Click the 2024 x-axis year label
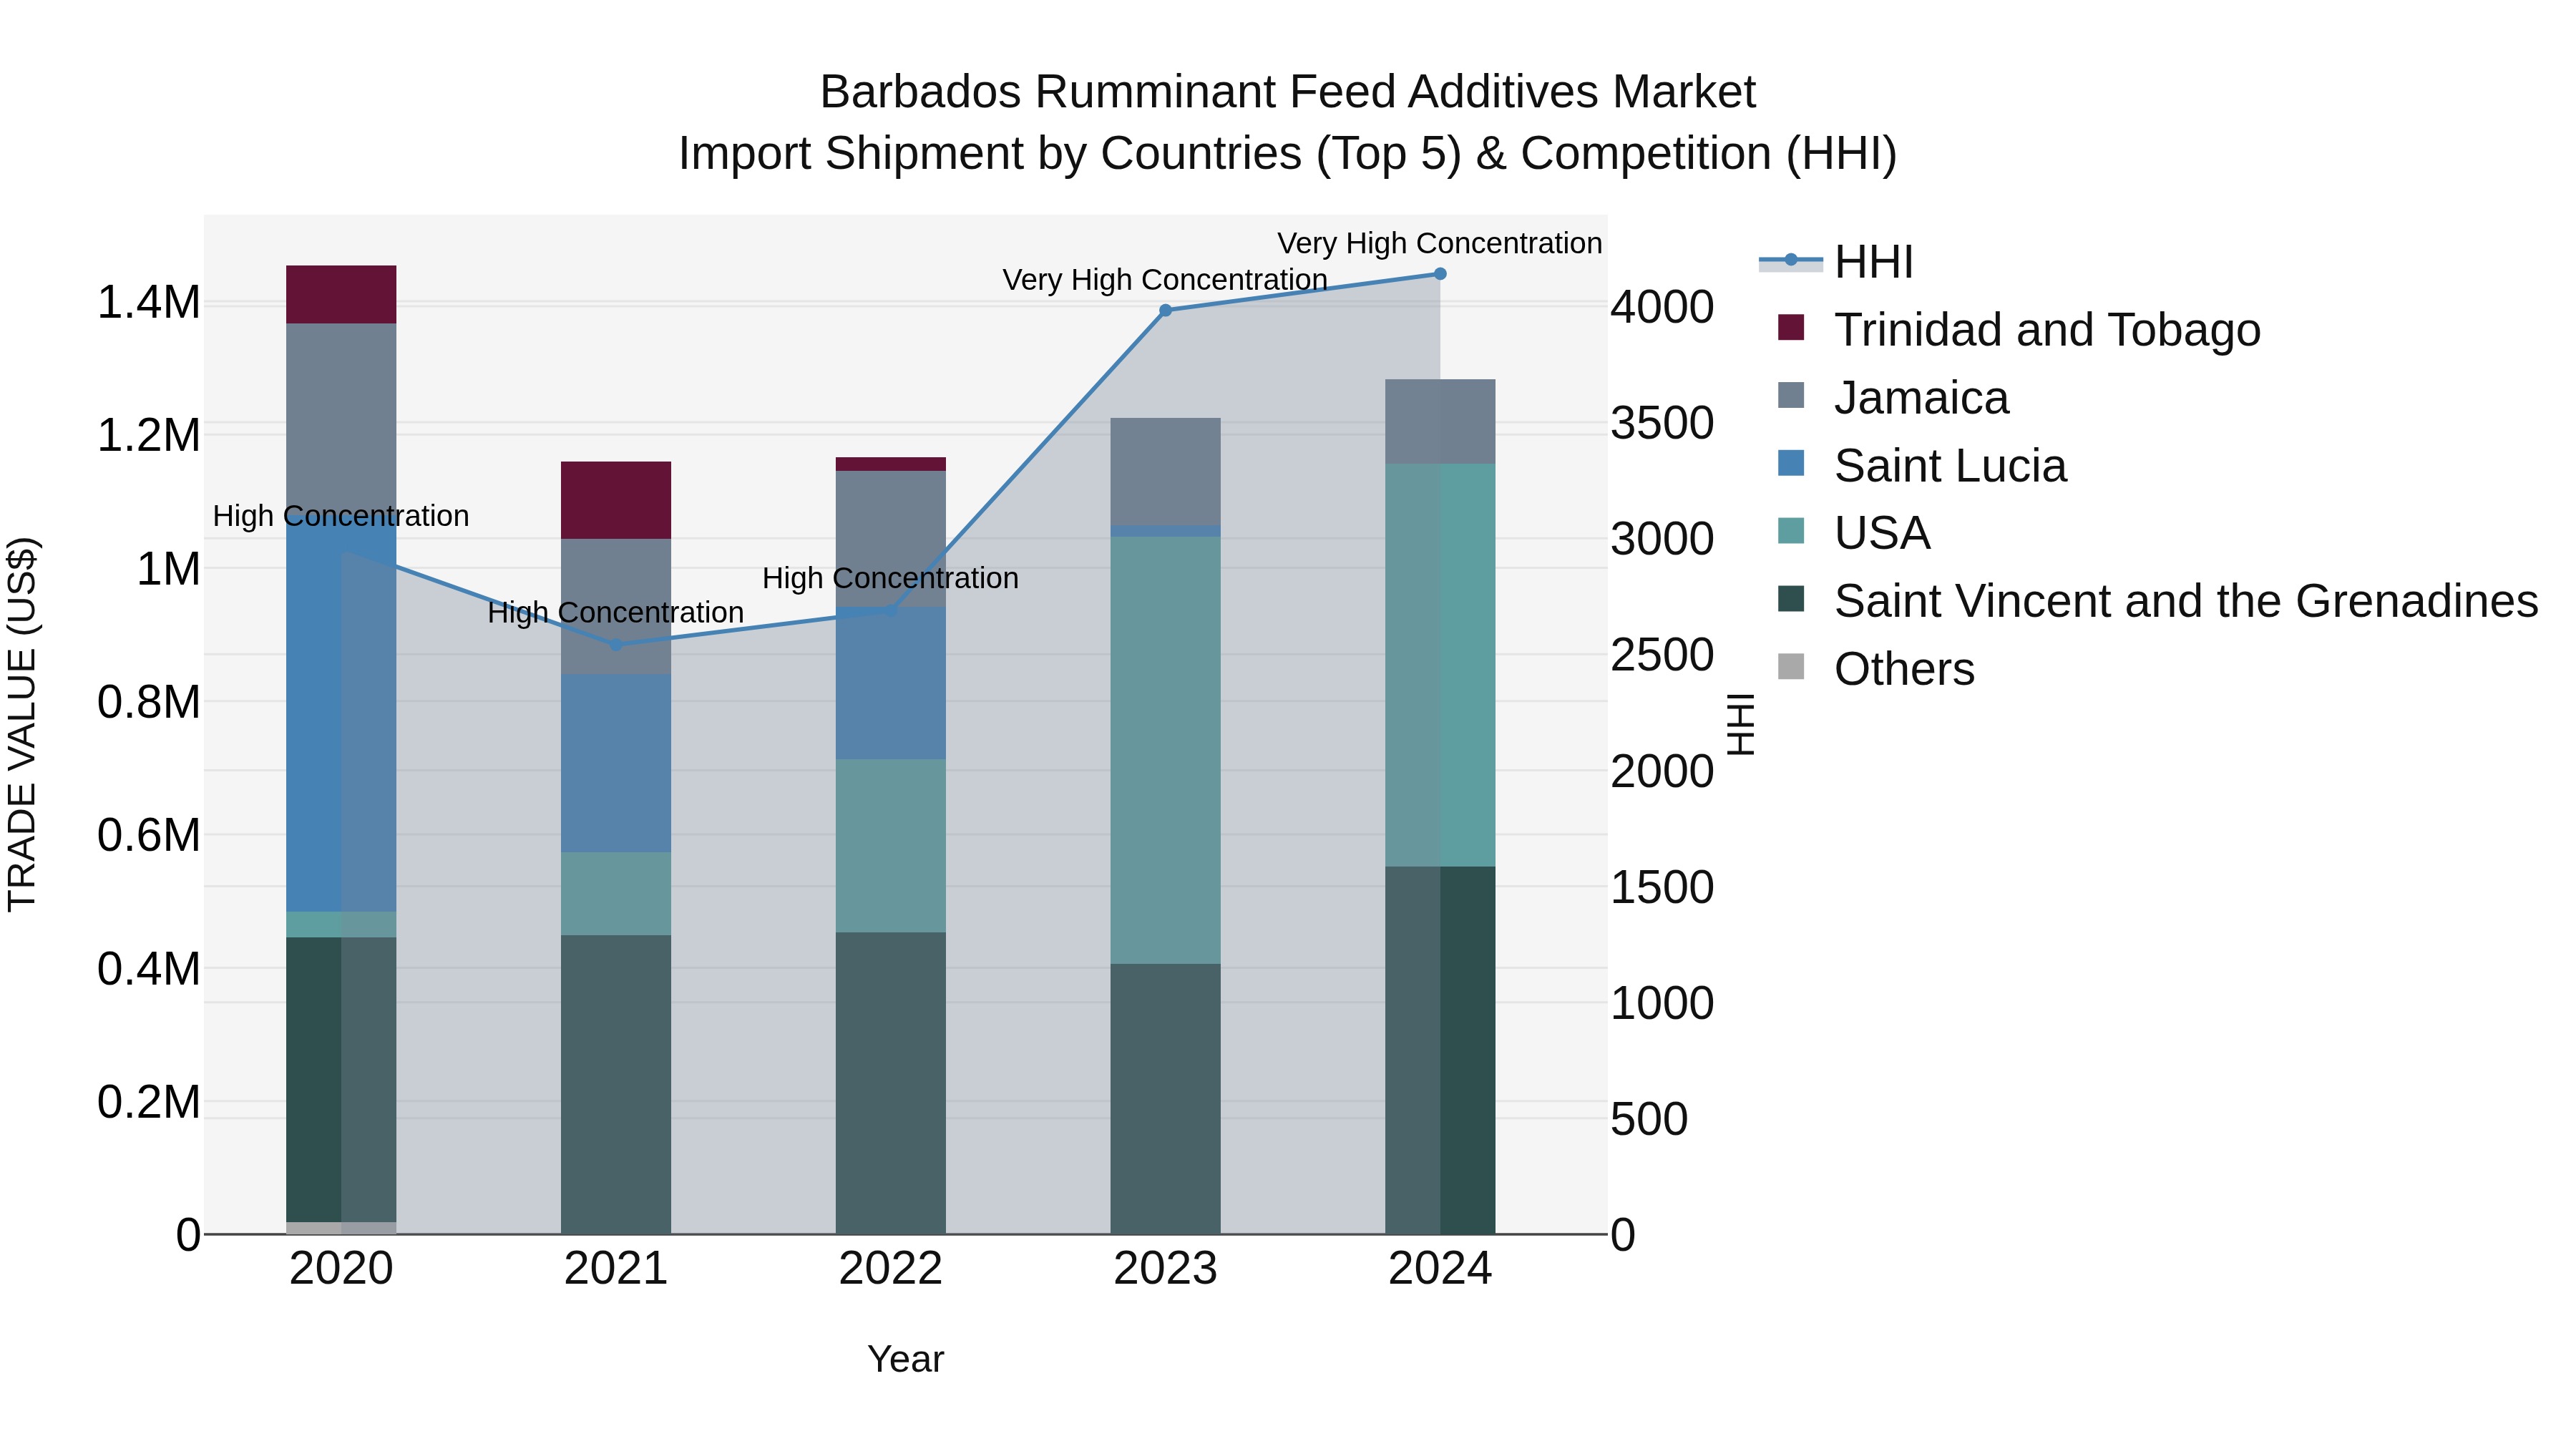Image resolution: width=2576 pixels, height=1449 pixels. pyautogui.click(x=1440, y=1269)
